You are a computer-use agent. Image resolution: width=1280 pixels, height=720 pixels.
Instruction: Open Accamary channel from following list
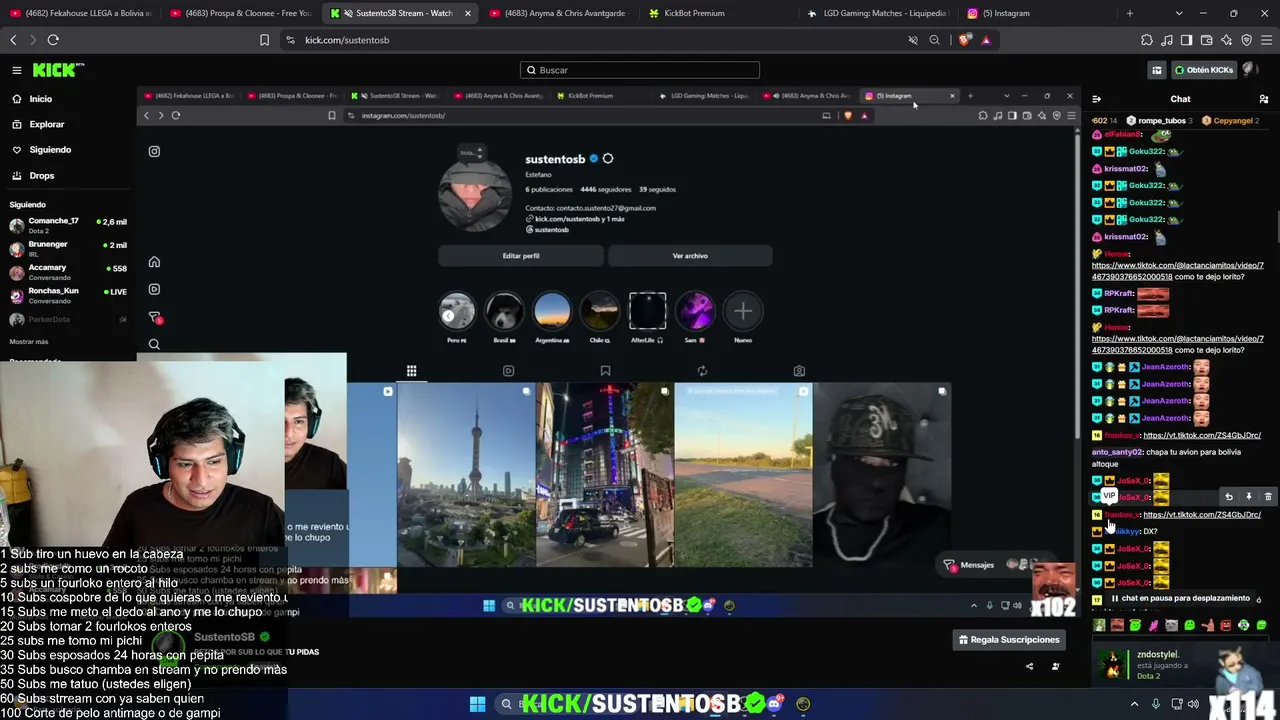click(68, 272)
